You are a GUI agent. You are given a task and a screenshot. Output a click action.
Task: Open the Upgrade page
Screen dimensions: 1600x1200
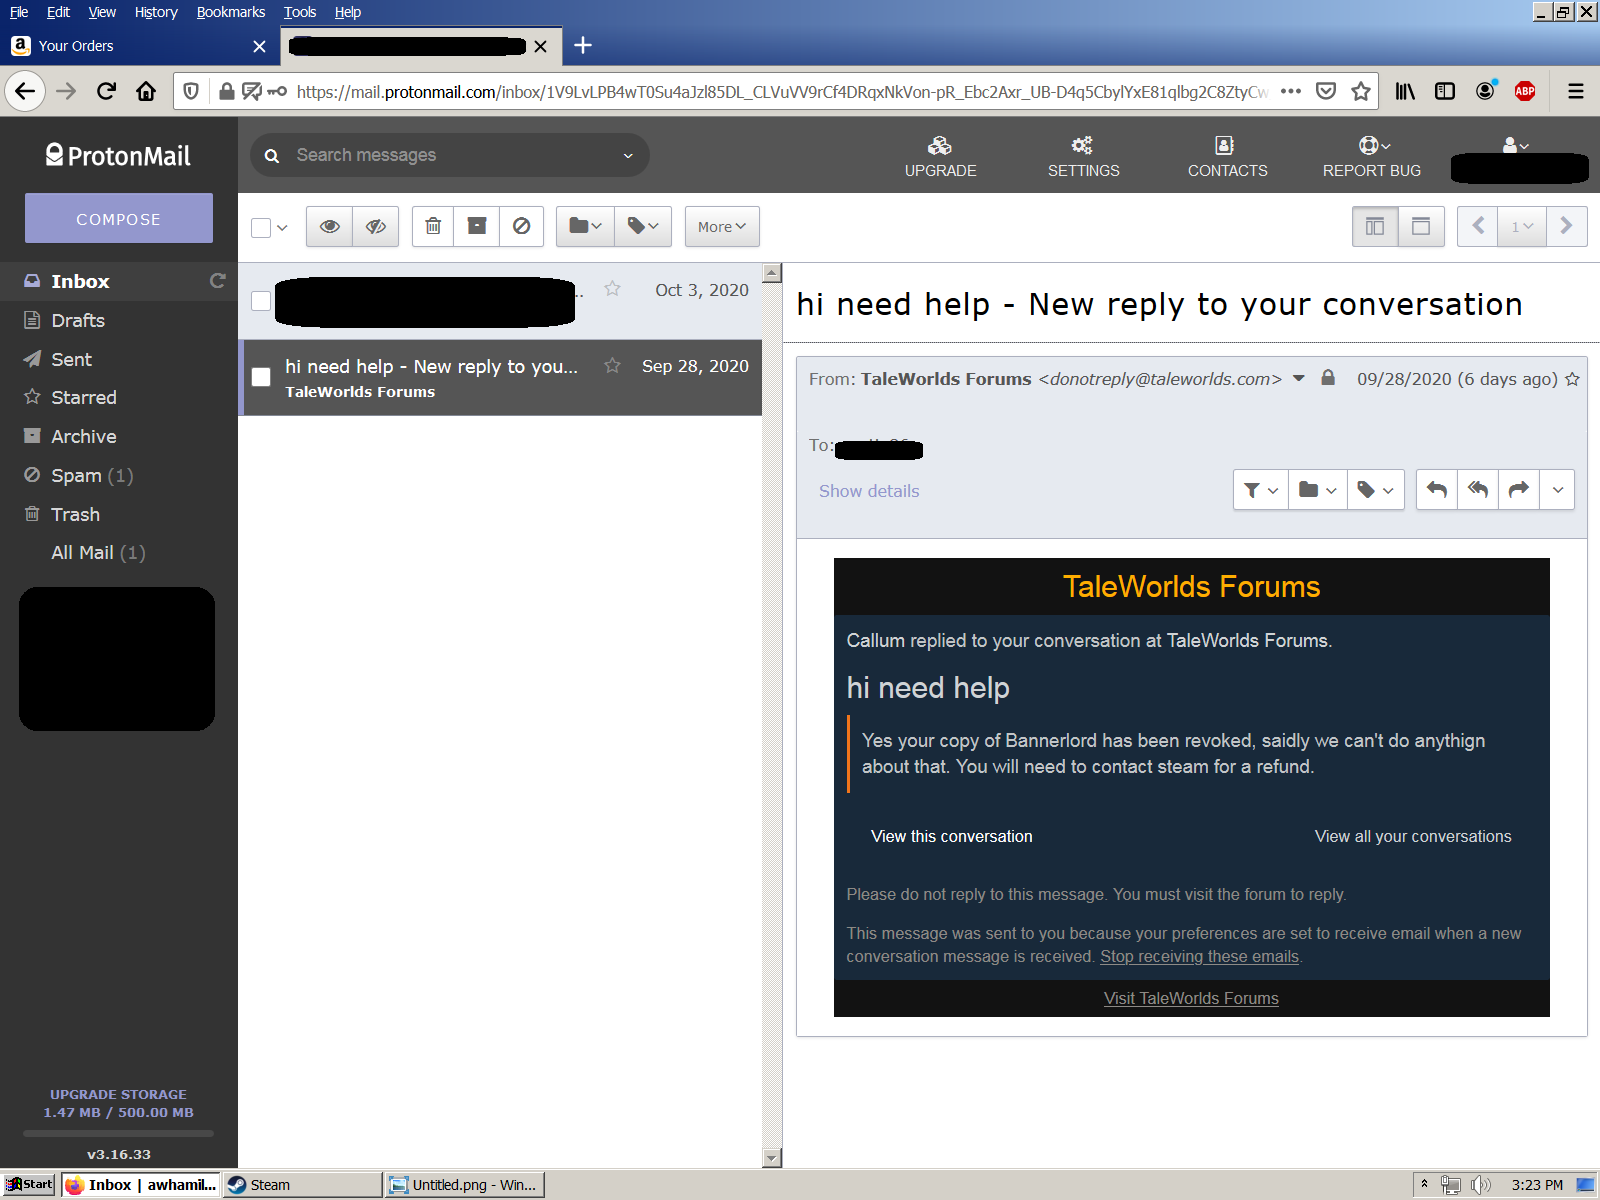pyautogui.click(x=940, y=157)
